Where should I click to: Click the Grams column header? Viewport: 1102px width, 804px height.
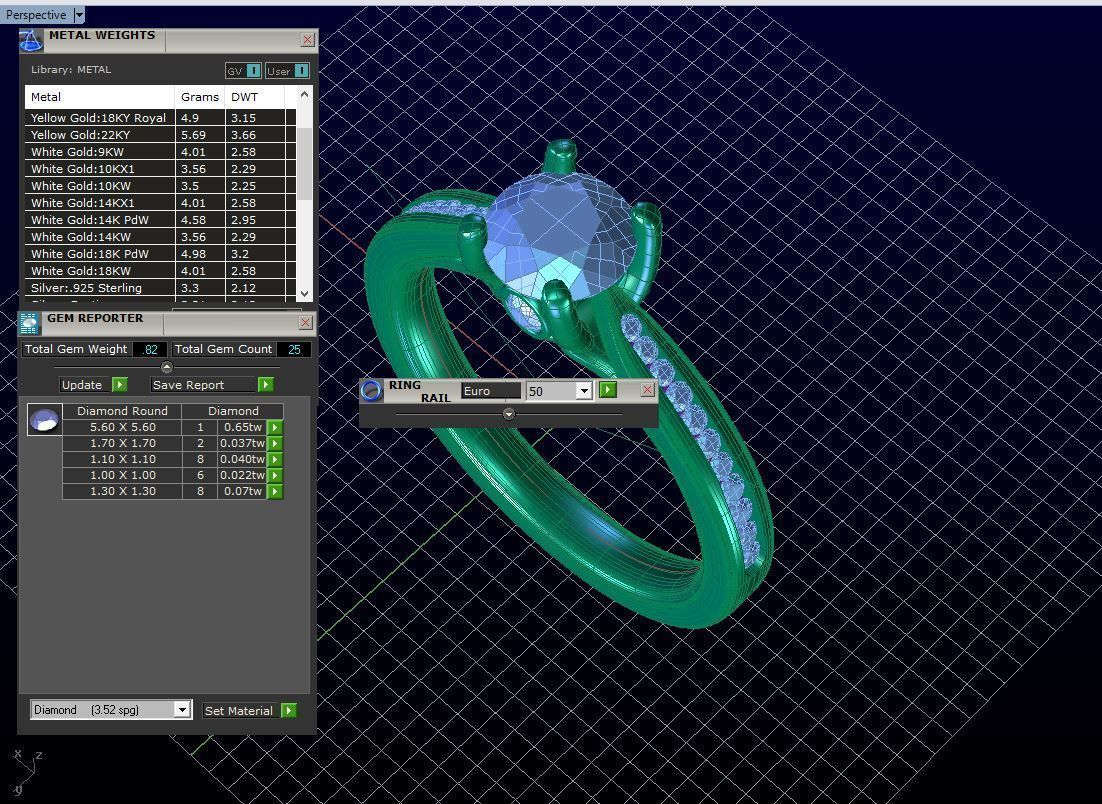(200, 97)
